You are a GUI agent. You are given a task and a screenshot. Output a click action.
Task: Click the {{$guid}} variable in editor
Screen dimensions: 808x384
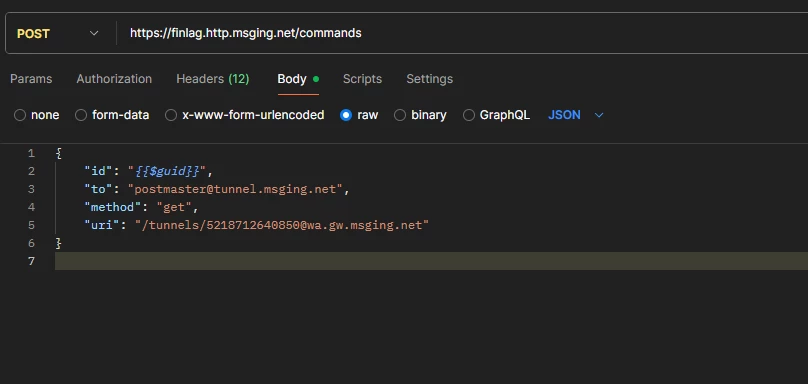(170, 171)
